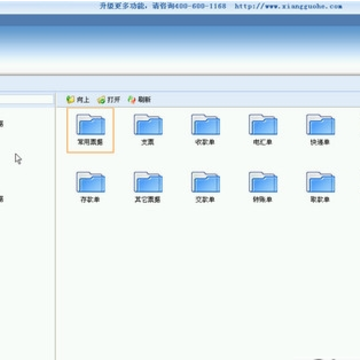The image size is (360, 360).
Task: Go up one level with 向上
Action: pyautogui.click(x=78, y=99)
